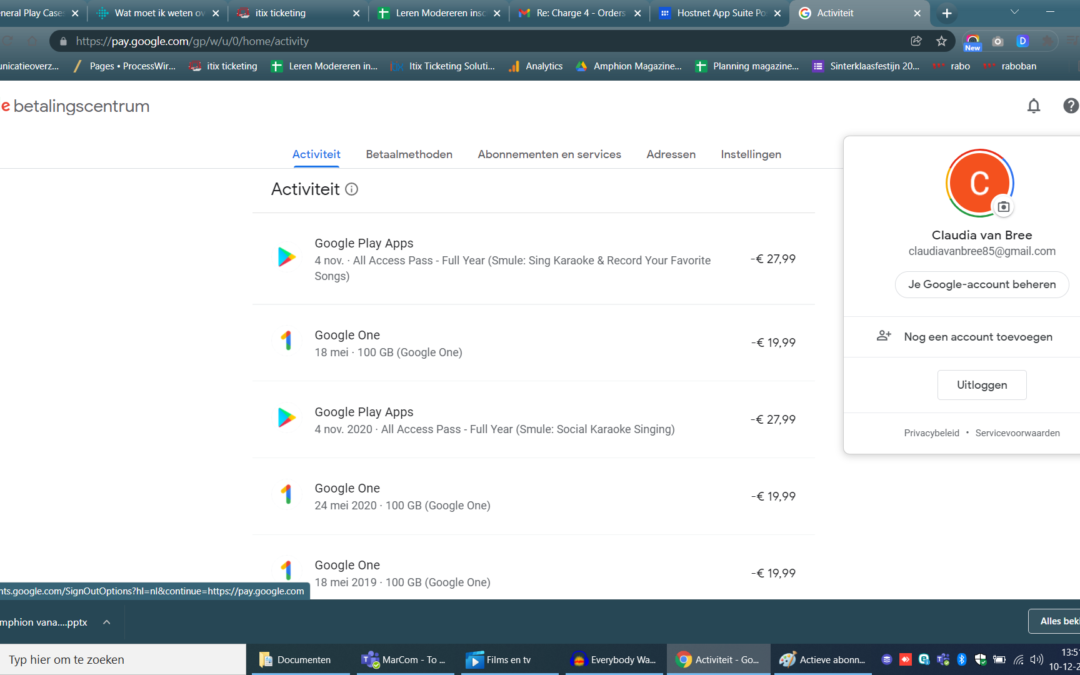The image size is (1080, 675).
Task: Open the Privacybeleid link
Action: 931,433
